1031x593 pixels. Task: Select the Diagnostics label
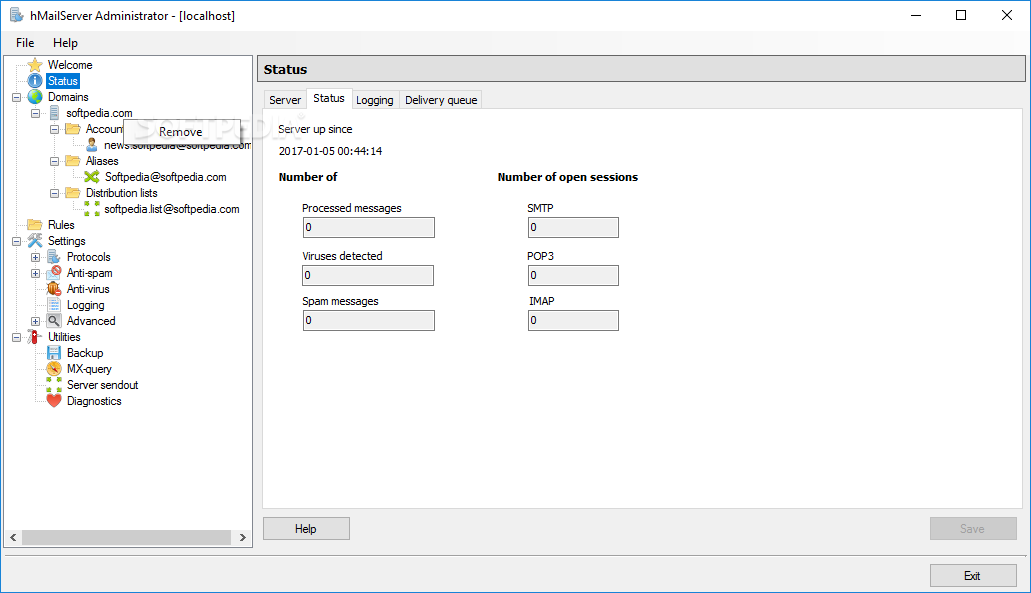coord(94,401)
